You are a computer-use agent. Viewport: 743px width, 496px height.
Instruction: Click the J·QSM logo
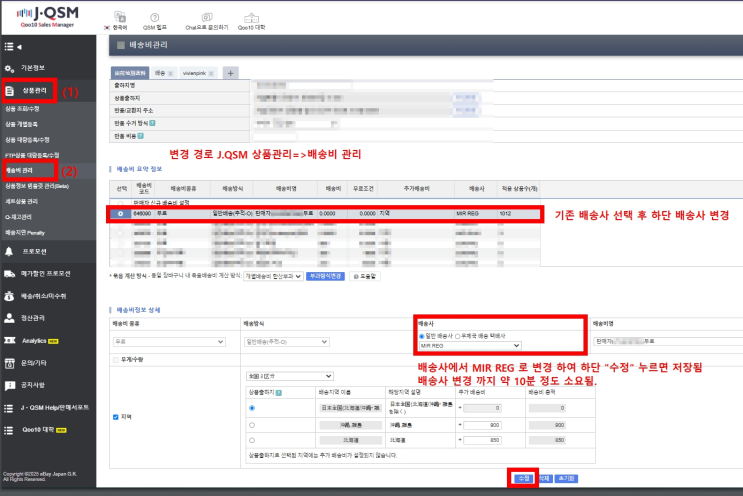coord(47,17)
